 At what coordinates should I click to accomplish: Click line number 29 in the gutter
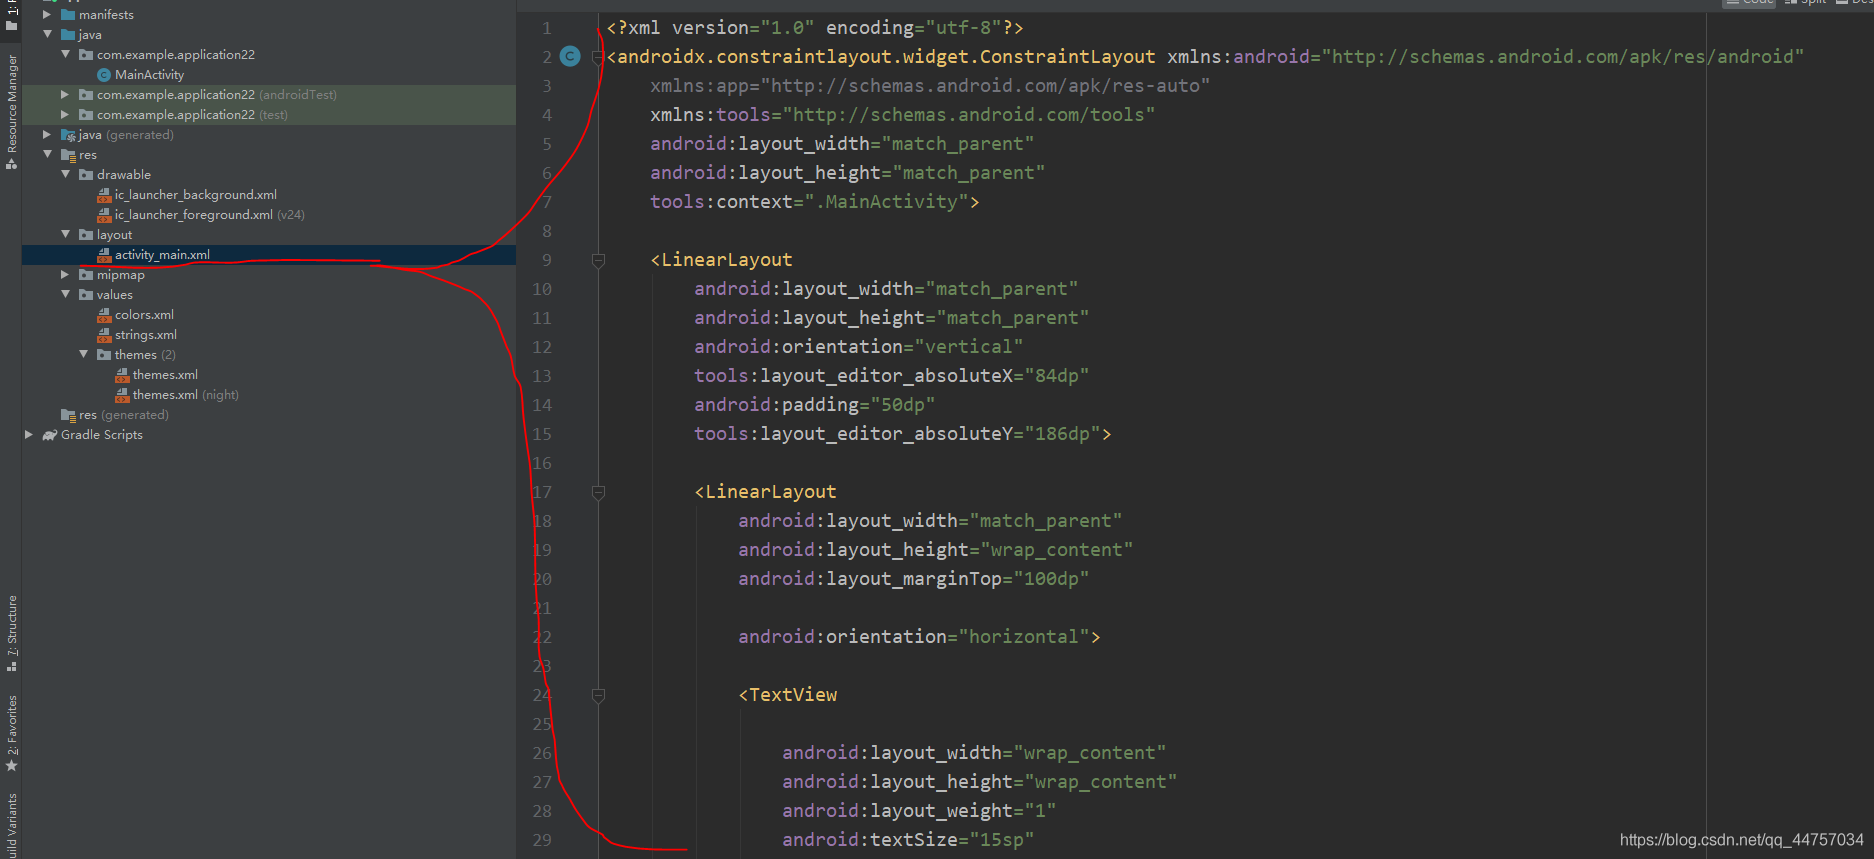(x=541, y=840)
